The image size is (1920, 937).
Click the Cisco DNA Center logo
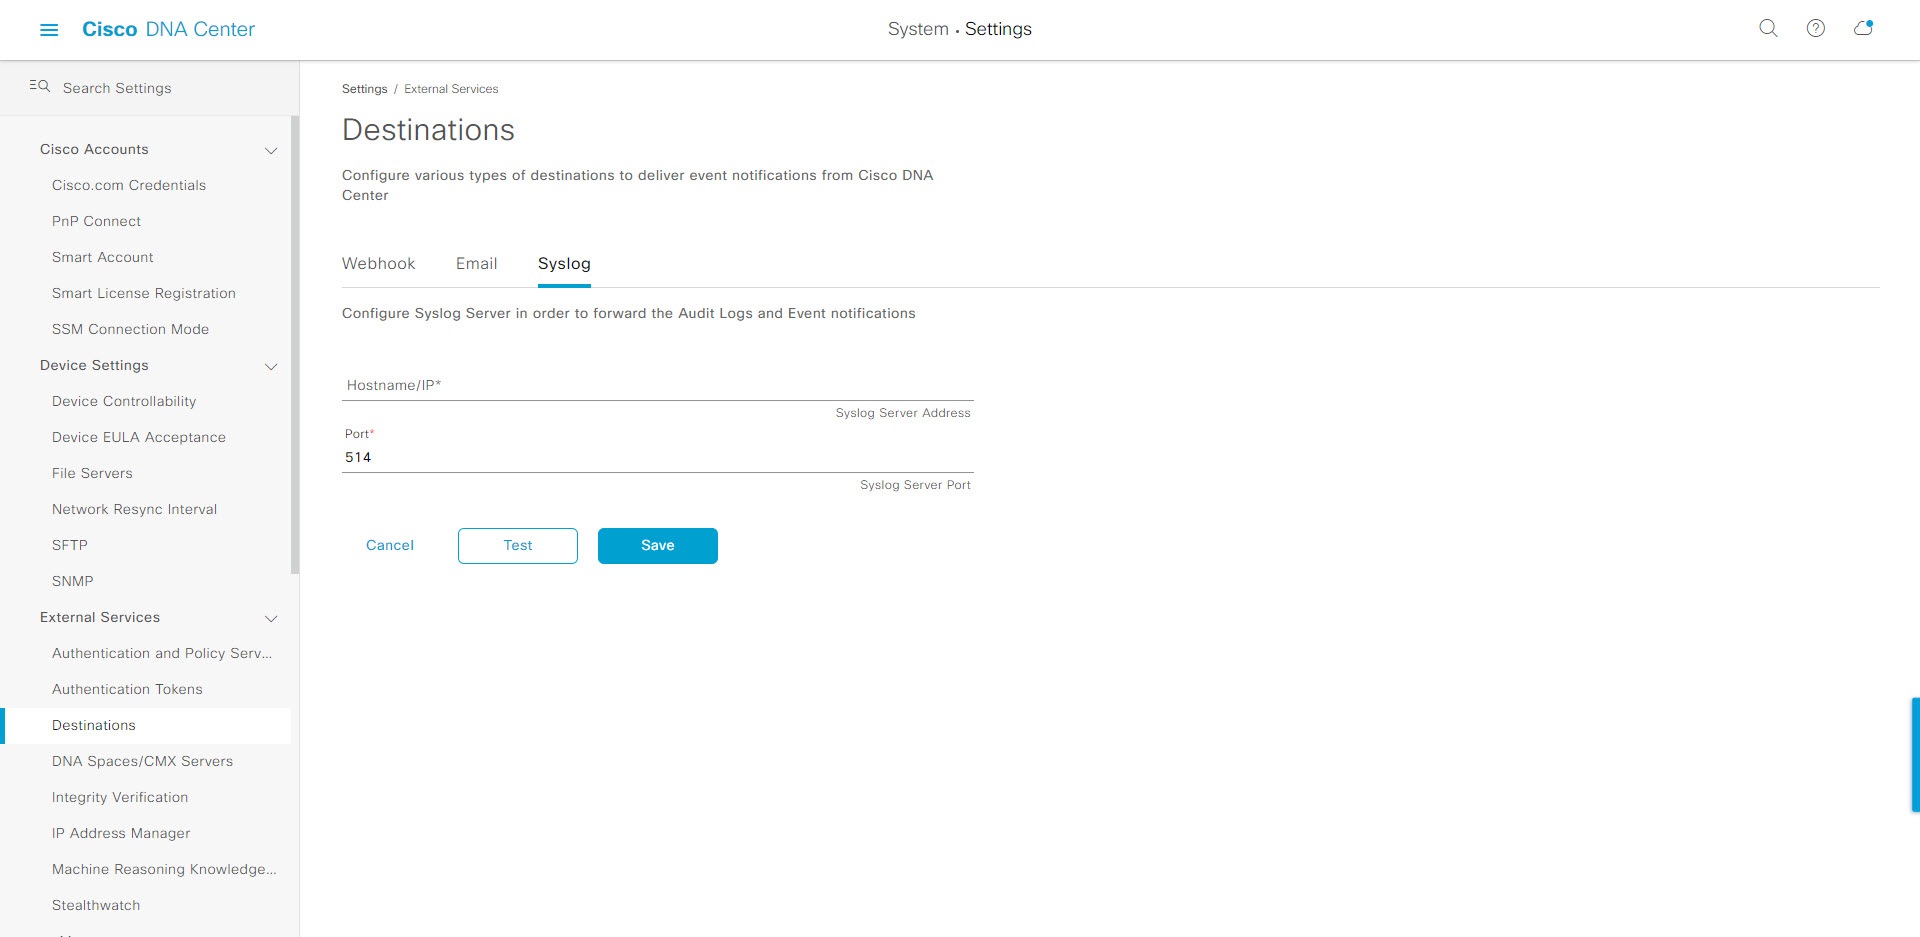coord(168,29)
